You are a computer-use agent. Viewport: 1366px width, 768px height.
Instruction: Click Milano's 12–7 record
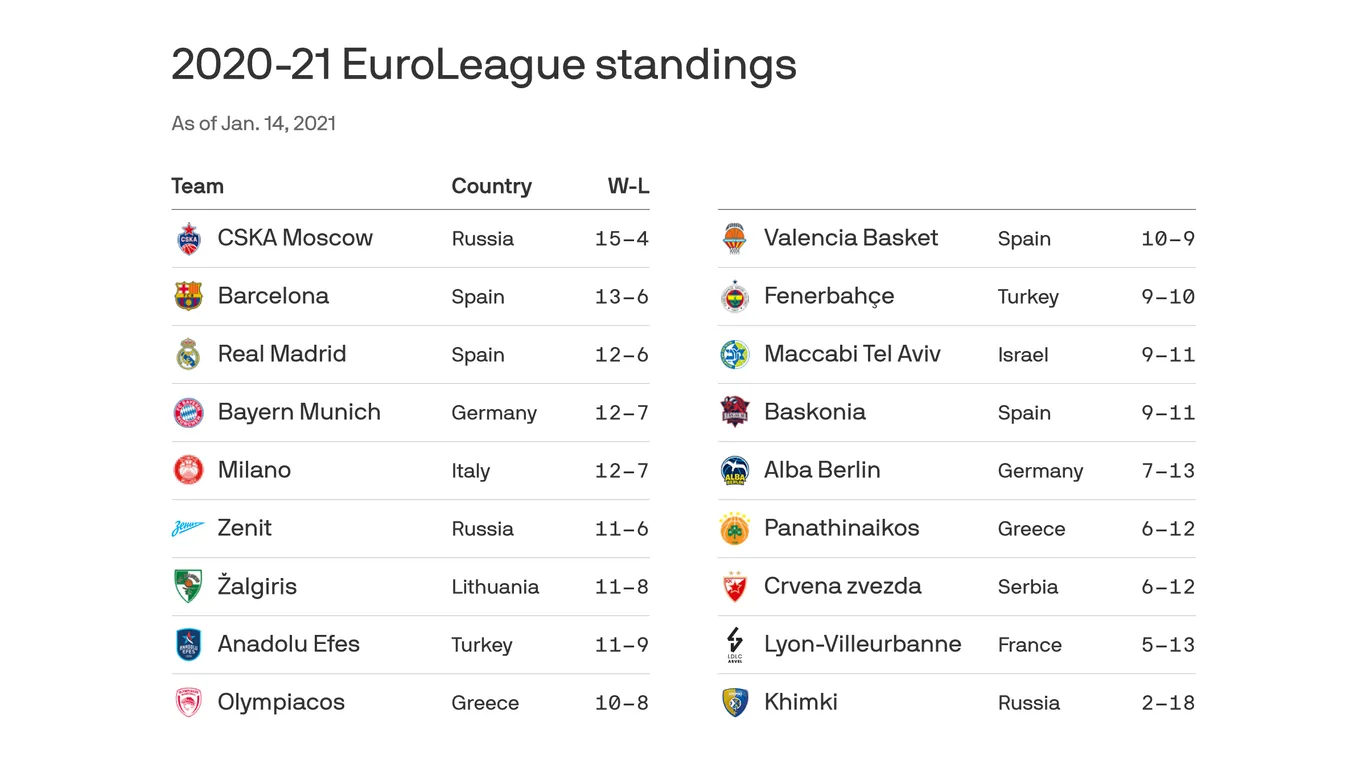[x=621, y=471]
